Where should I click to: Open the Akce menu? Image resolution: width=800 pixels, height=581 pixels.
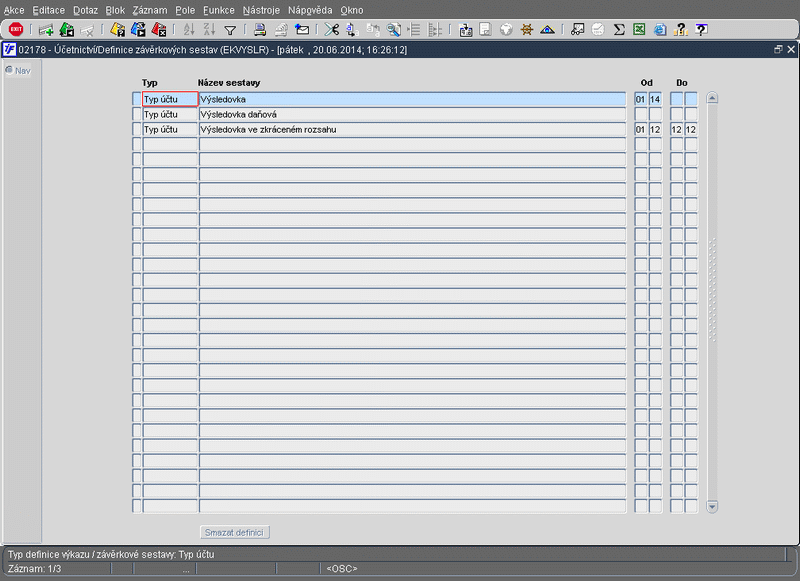[x=14, y=10]
